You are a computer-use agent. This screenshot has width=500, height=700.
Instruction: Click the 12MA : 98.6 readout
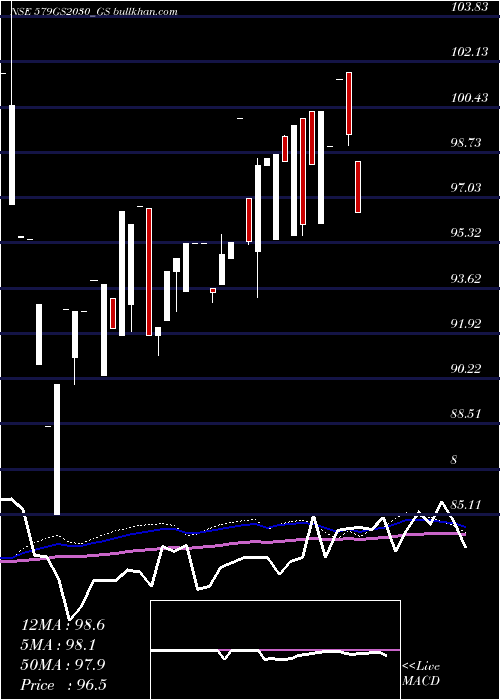coord(62,625)
